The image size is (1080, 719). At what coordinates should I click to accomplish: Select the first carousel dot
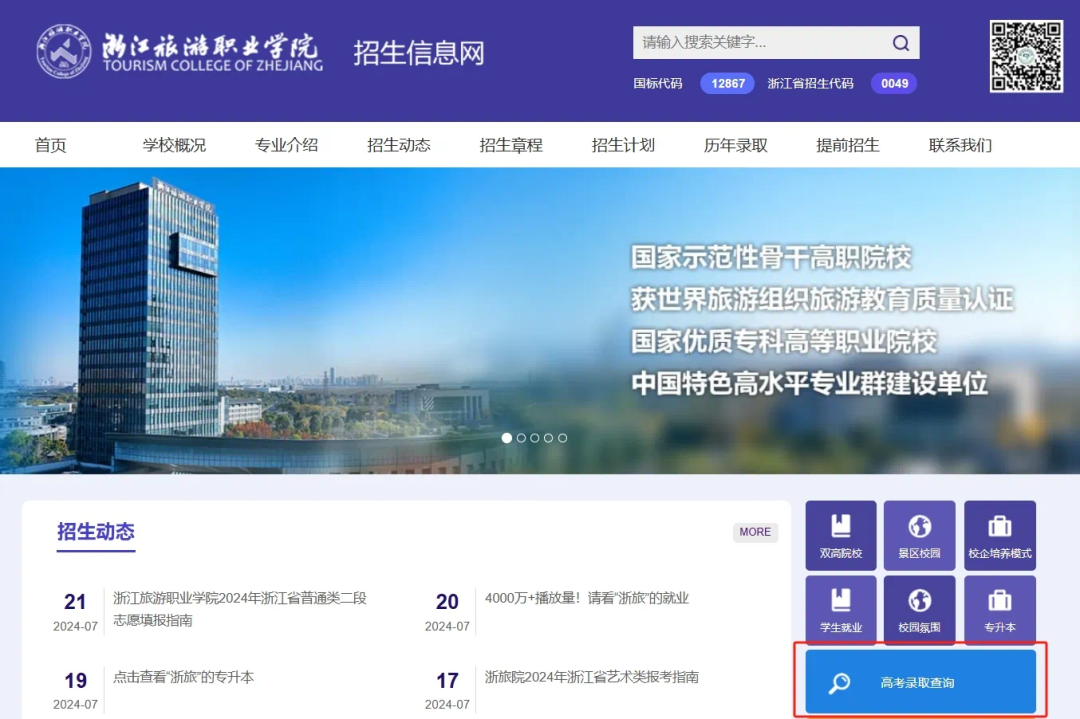507,438
